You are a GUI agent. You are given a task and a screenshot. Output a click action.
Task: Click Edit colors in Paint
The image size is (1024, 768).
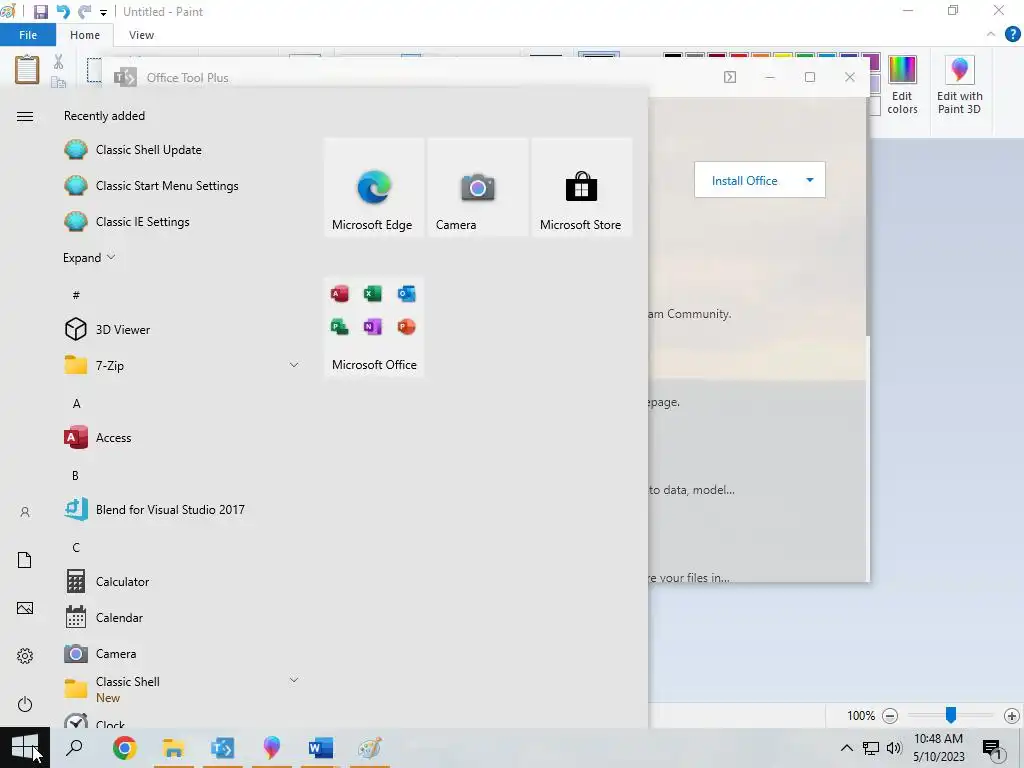[x=902, y=86]
